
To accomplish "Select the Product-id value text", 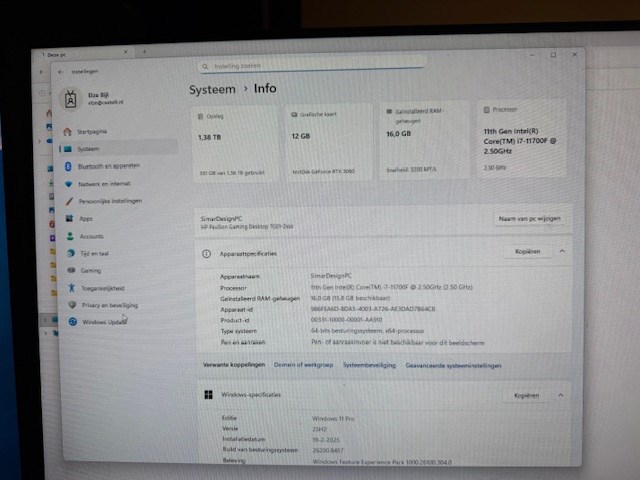I will (x=346, y=320).
